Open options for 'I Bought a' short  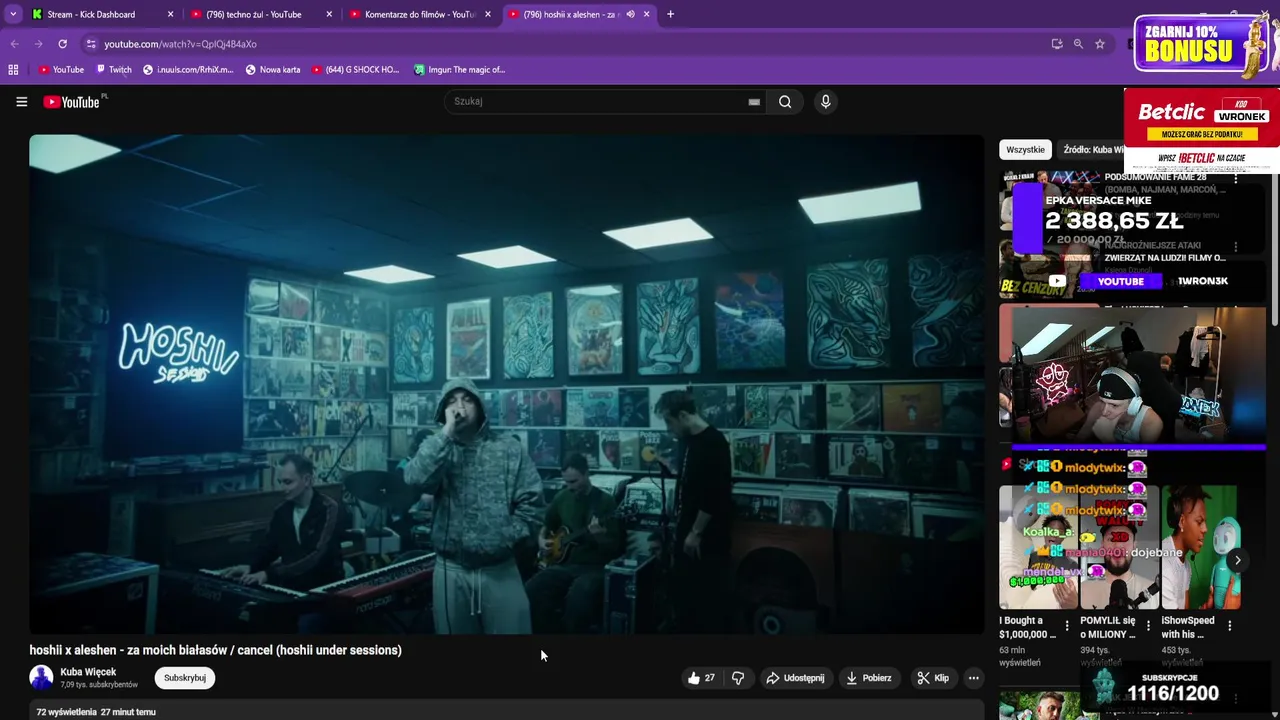pos(1067,626)
